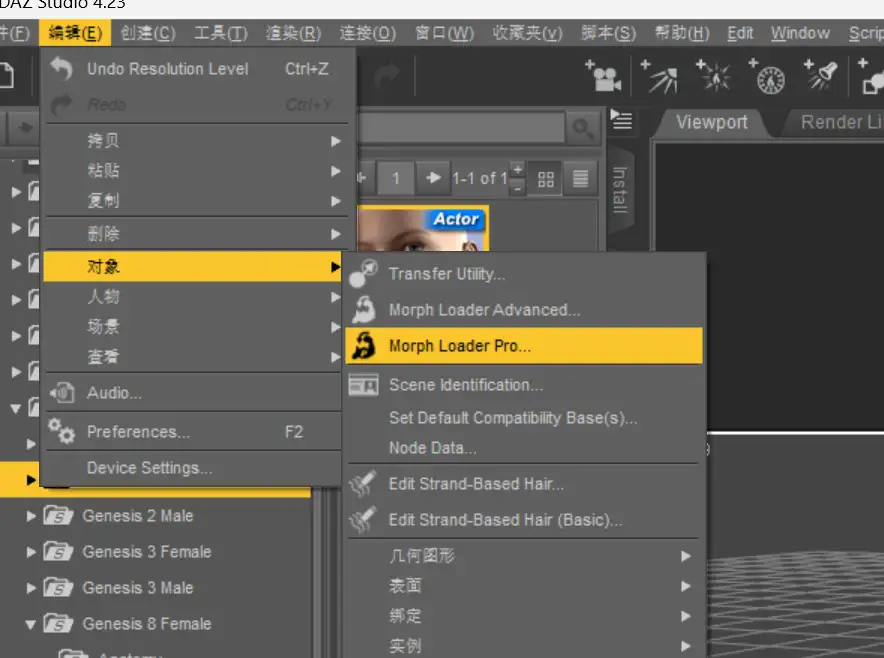Click the create new camera icon
Viewport: 884px width, 658px height.
tap(604, 76)
